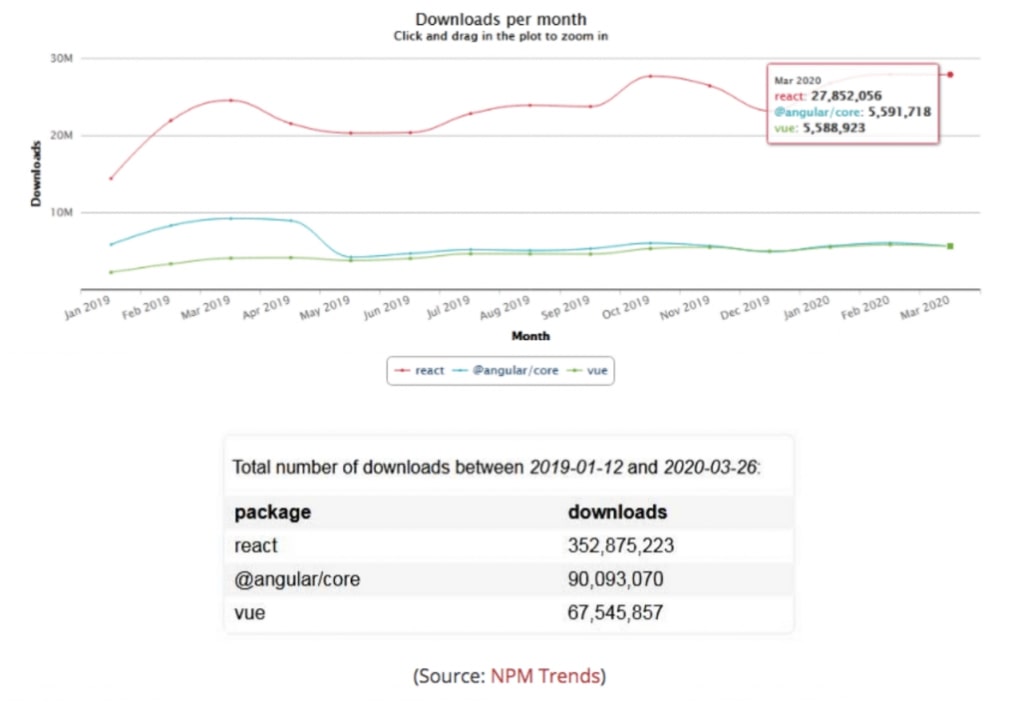Click the 30M y-axis label
The width and height of the screenshot is (1024, 708).
(x=62, y=59)
